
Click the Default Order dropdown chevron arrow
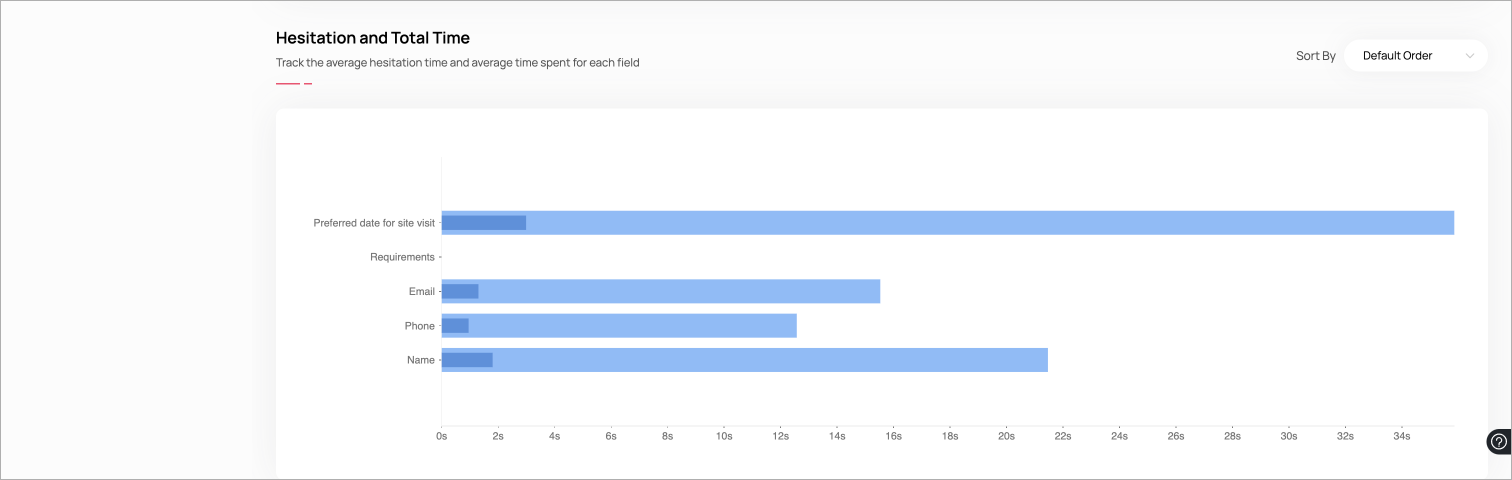pyautogui.click(x=1469, y=56)
